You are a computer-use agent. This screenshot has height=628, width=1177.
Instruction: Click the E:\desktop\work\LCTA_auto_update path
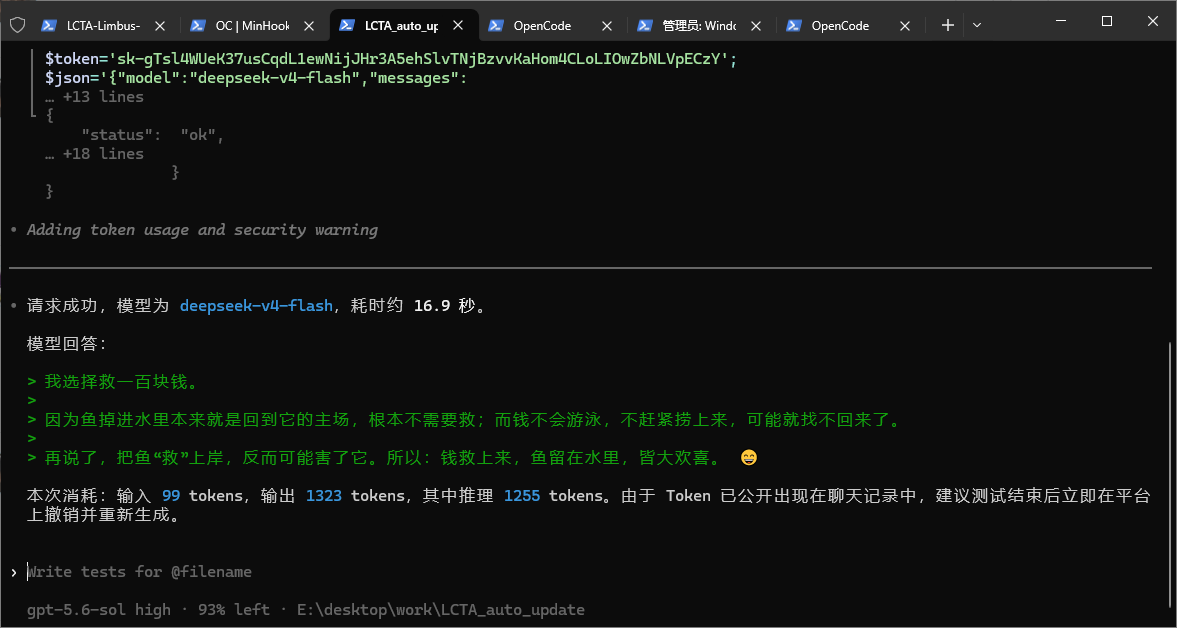441,610
